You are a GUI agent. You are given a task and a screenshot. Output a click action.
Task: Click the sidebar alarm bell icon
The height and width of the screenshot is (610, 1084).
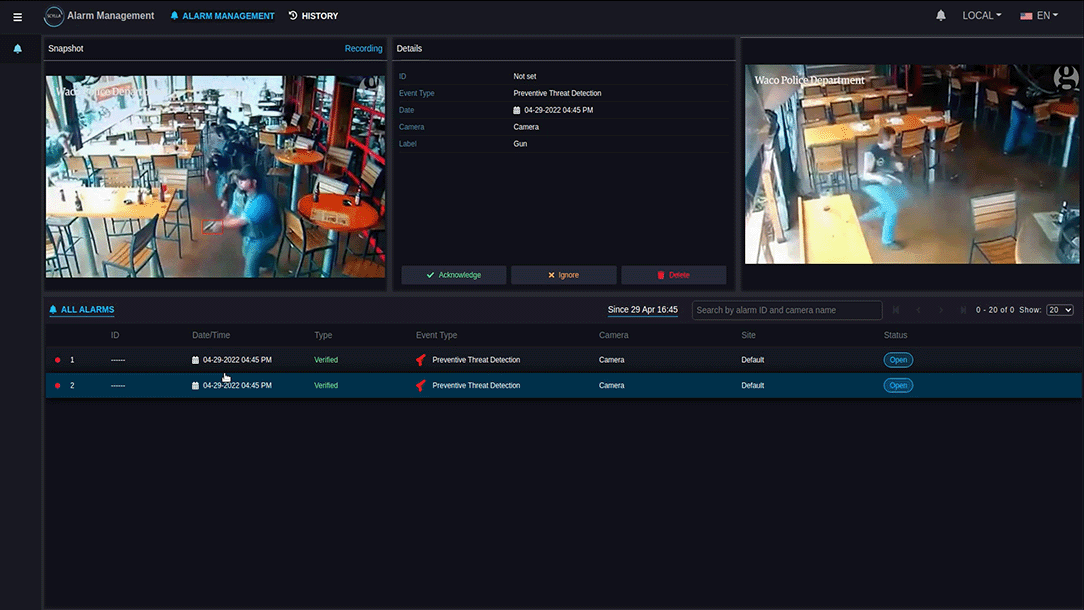coord(17,49)
